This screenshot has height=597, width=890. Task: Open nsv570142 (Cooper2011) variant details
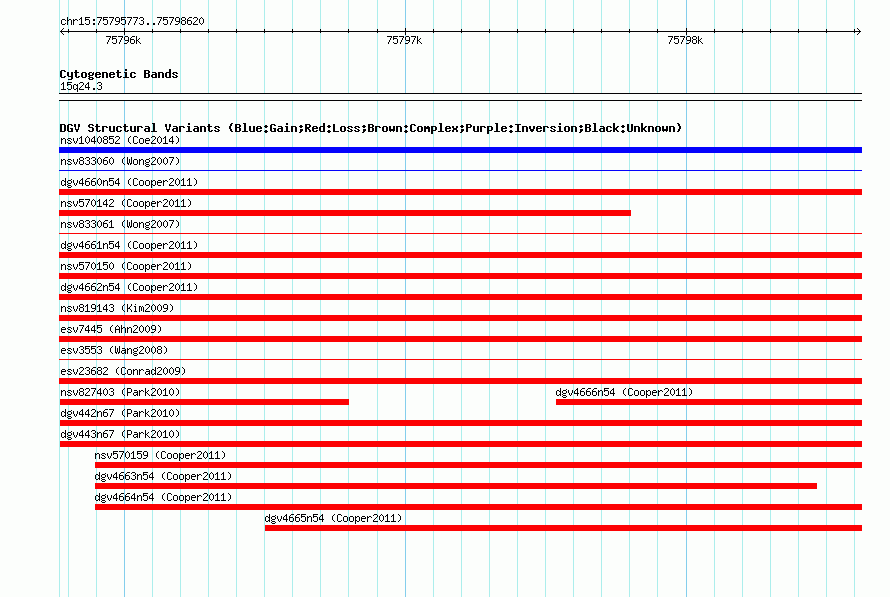126,203
